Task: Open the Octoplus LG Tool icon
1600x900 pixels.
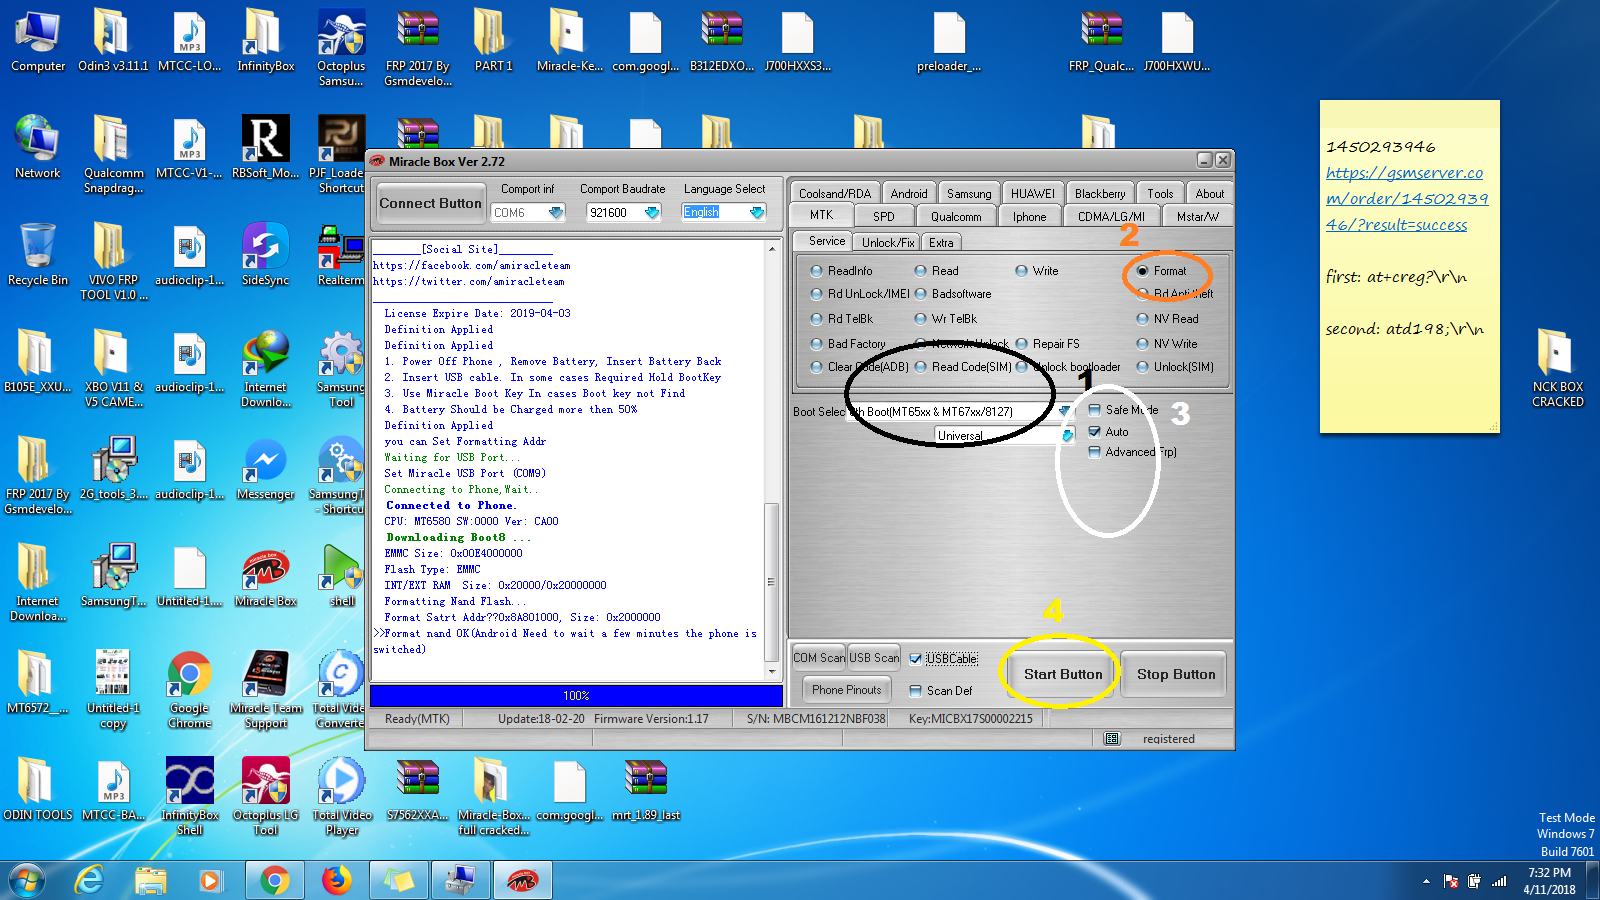Action: (265, 796)
